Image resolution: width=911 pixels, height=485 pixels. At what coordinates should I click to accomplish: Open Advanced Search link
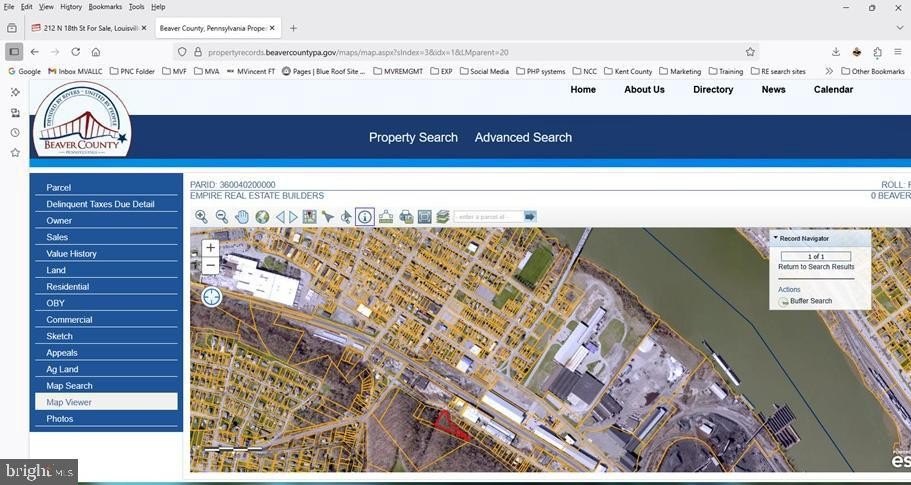click(x=523, y=137)
